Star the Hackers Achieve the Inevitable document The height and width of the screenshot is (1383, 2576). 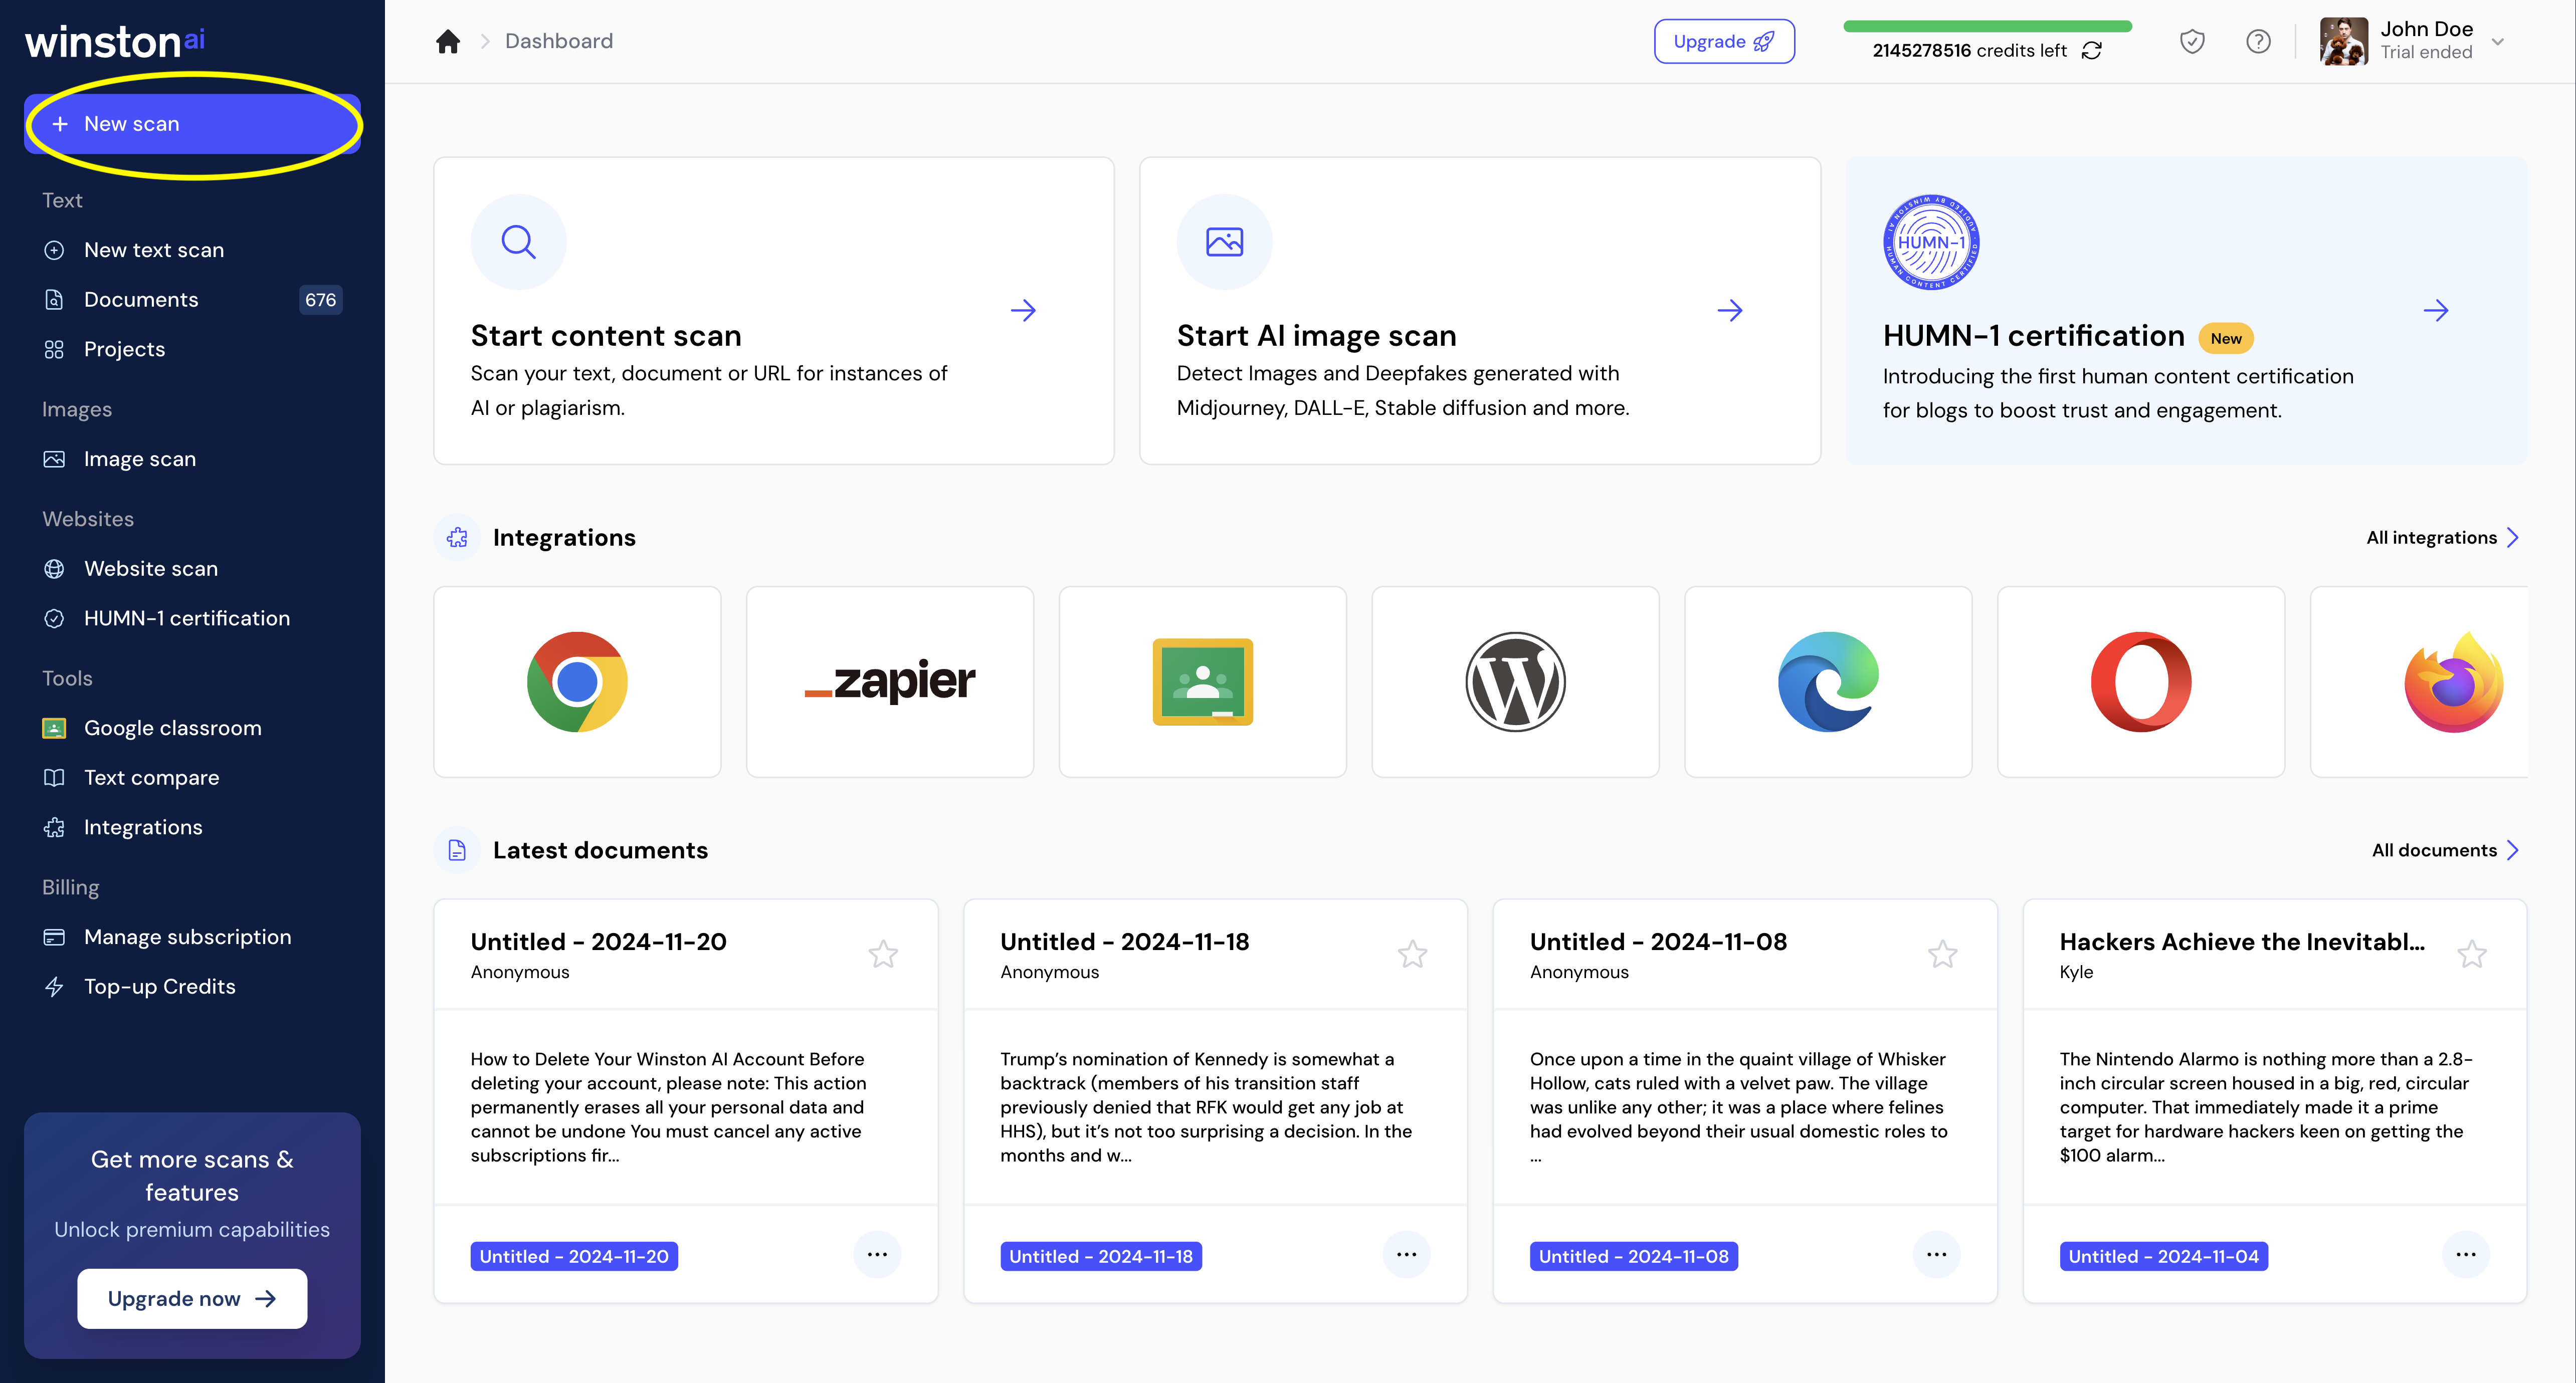2471,954
